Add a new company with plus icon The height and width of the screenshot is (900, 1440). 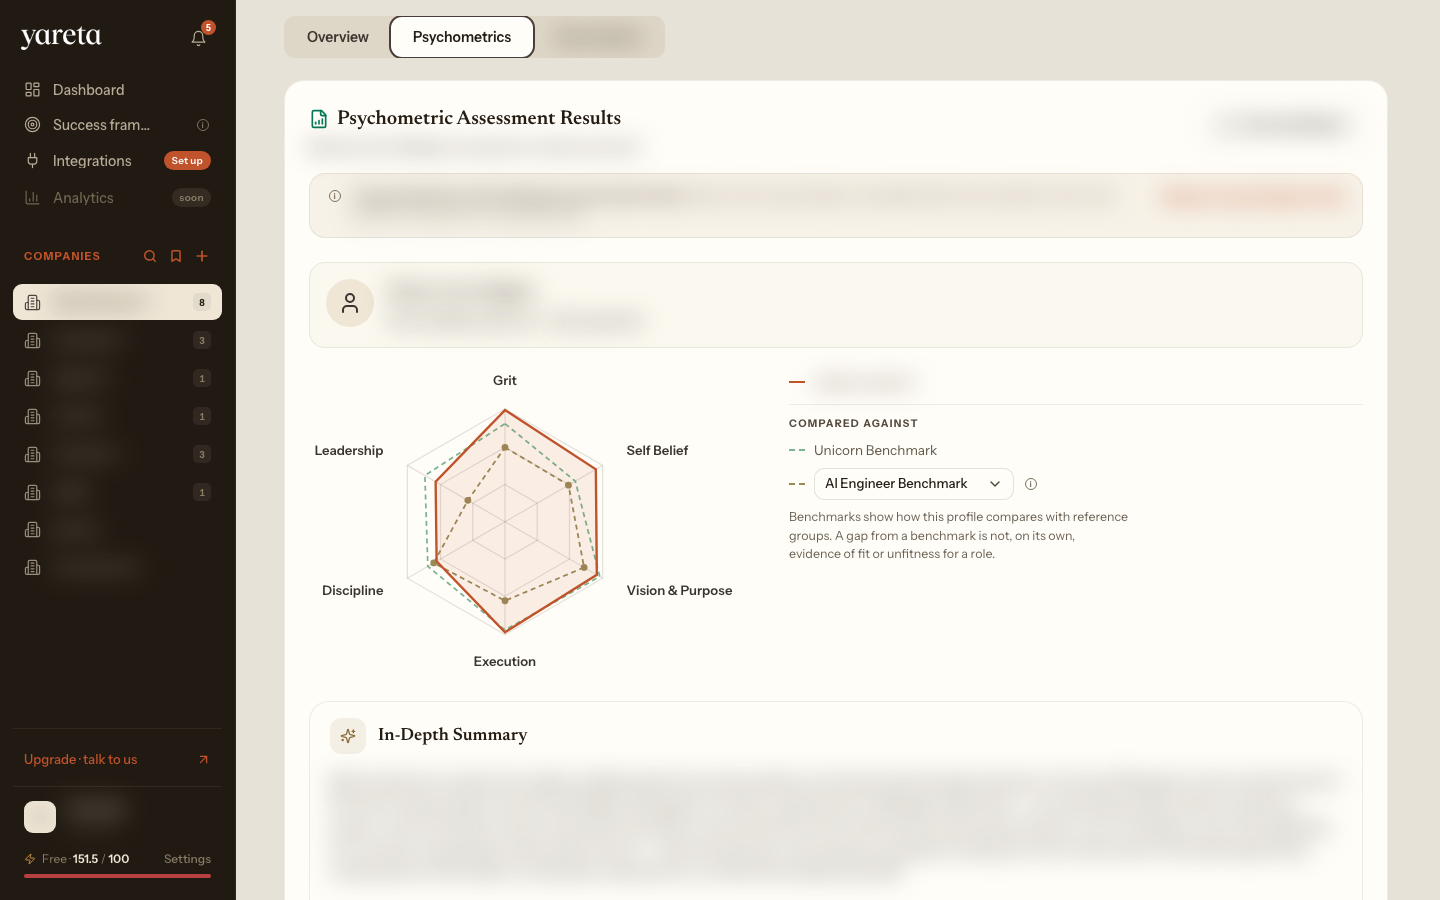(x=202, y=256)
